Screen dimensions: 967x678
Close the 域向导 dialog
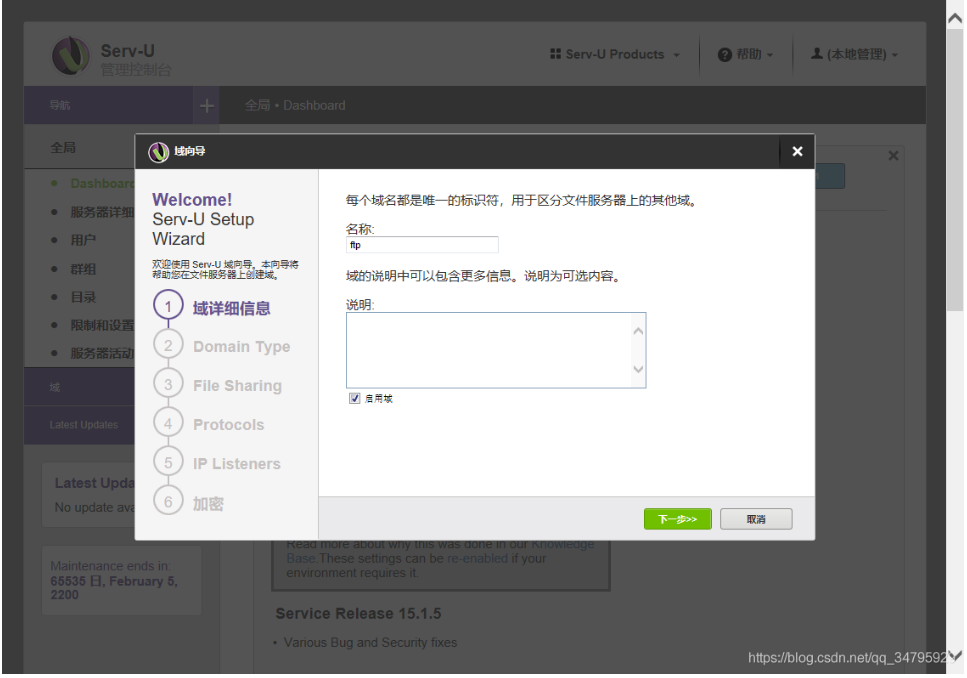tap(797, 152)
